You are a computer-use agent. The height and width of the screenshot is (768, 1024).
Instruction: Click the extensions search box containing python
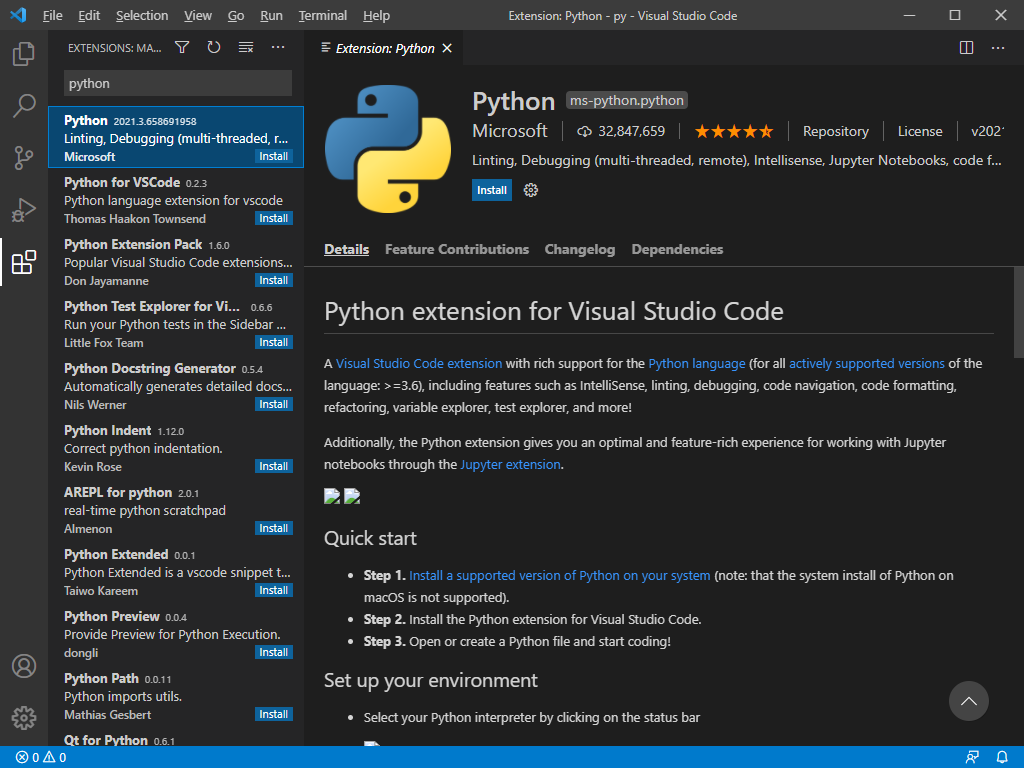[x=178, y=84]
